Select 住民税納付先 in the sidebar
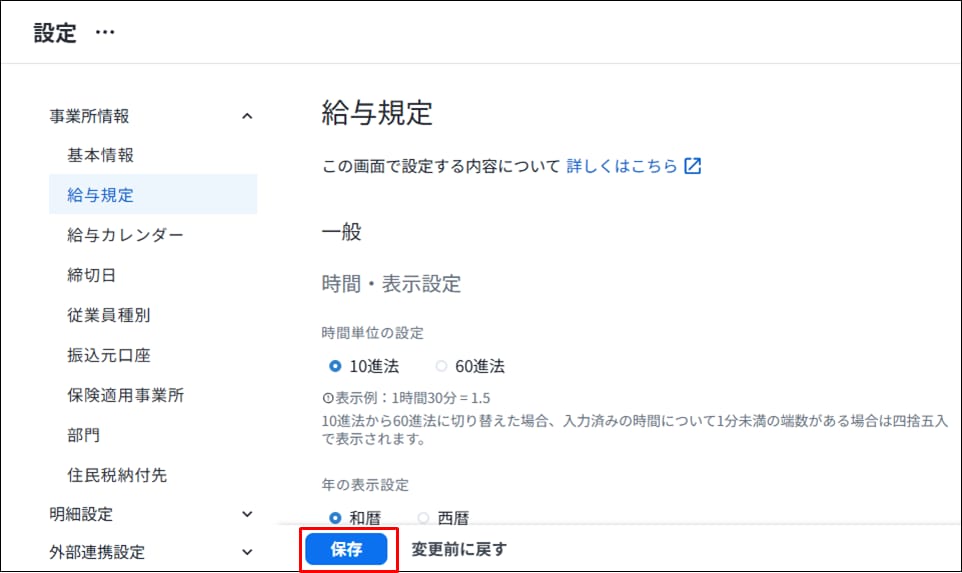 tap(117, 475)
